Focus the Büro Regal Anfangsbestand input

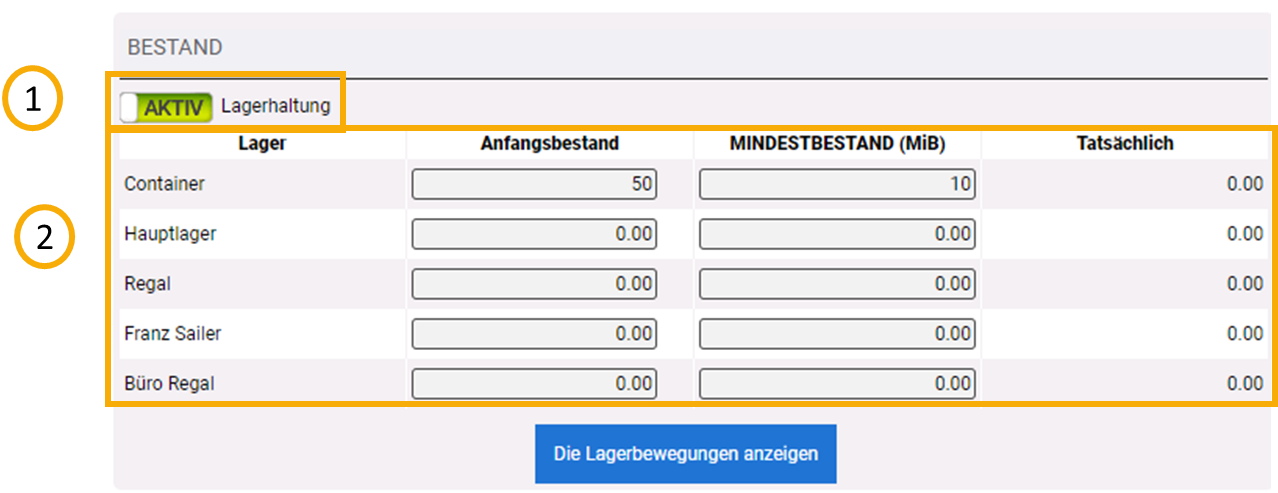click(x=534, y=383)
